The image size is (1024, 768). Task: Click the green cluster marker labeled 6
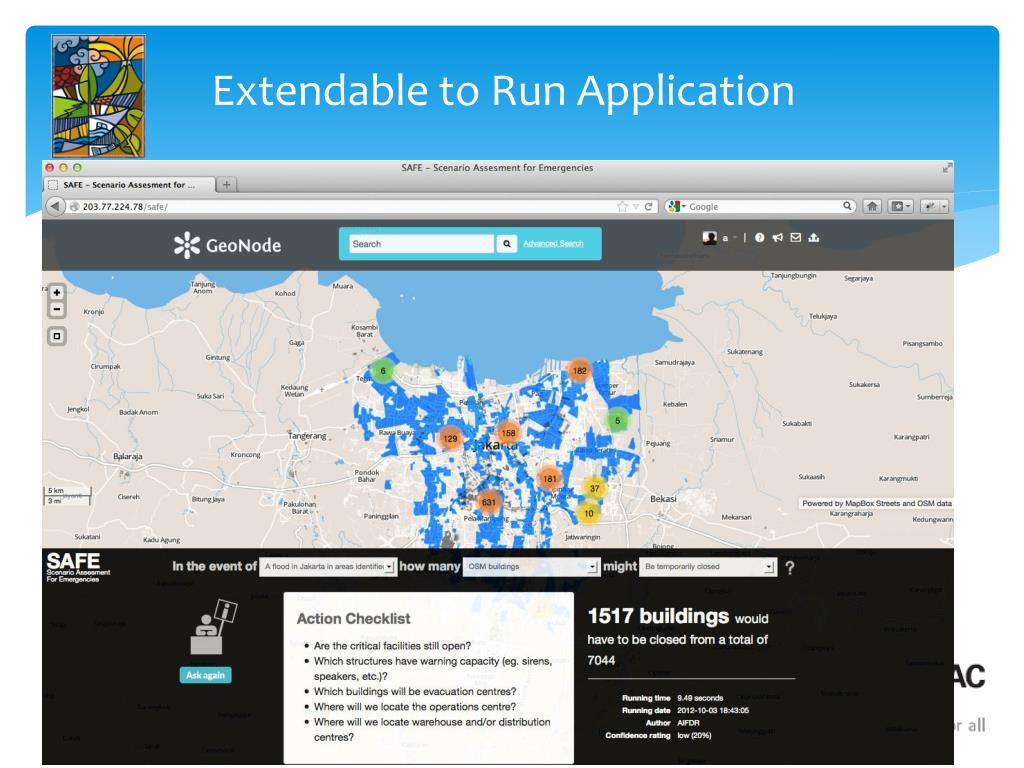coord(383,371)
